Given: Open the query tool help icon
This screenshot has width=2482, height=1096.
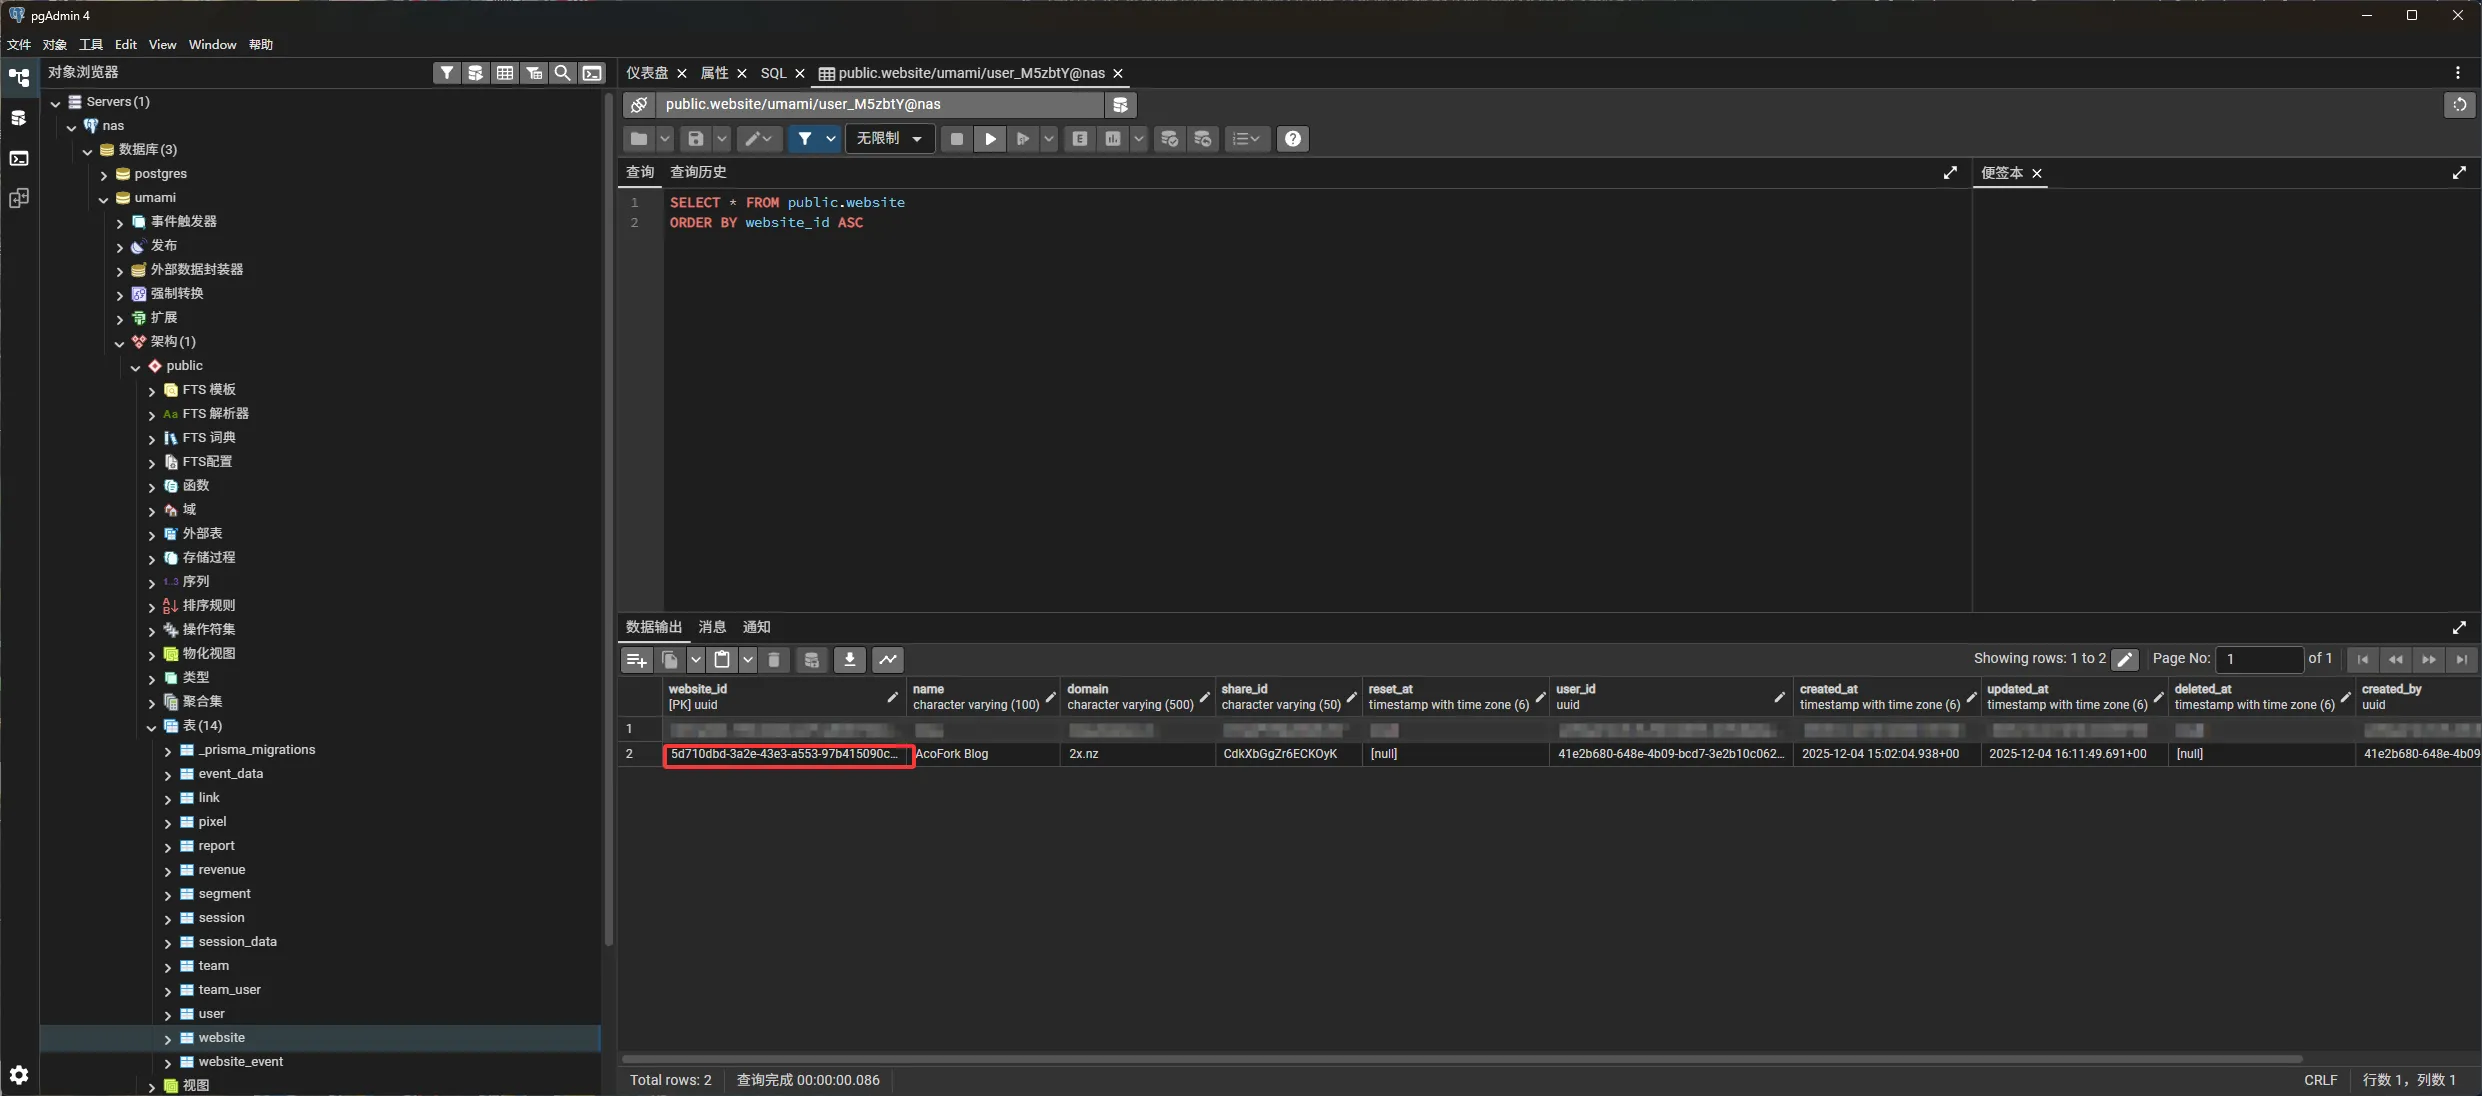Looking at the screenshot, I should coord(1293,139).
